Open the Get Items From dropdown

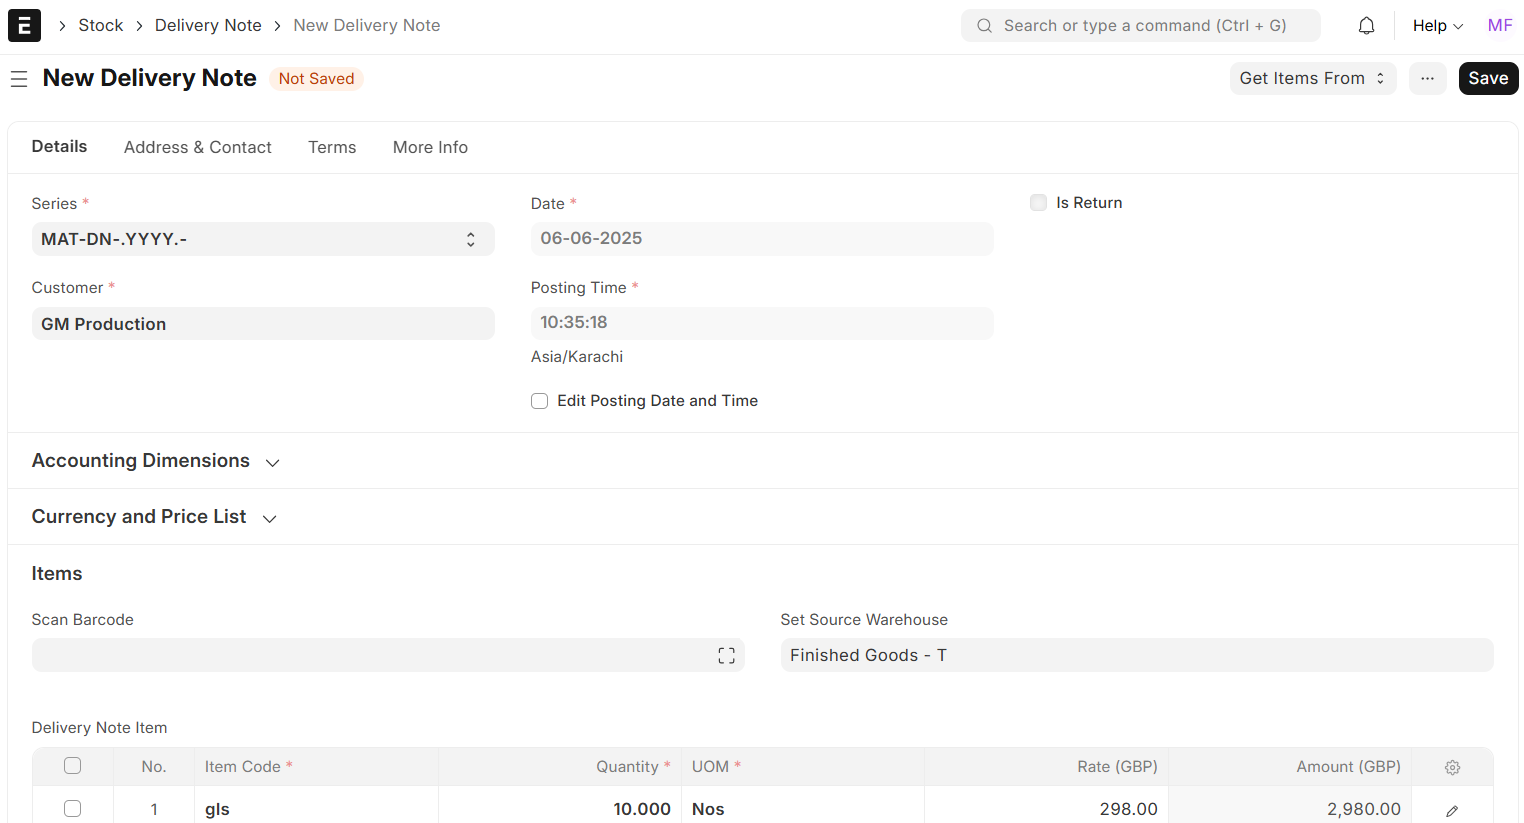(x=1312, y=79)
